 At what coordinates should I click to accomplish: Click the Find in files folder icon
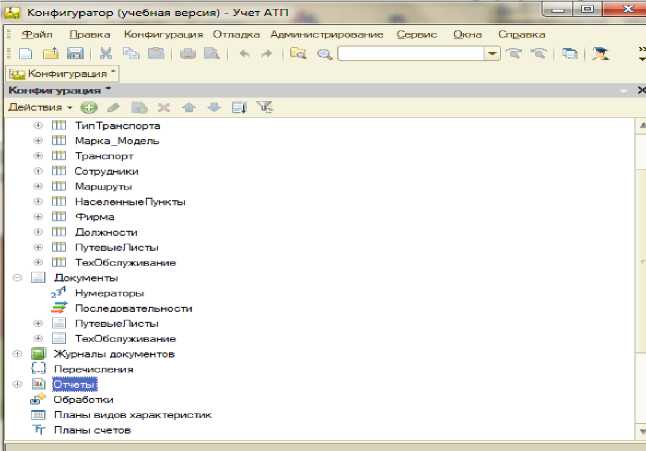click(298, 54)
